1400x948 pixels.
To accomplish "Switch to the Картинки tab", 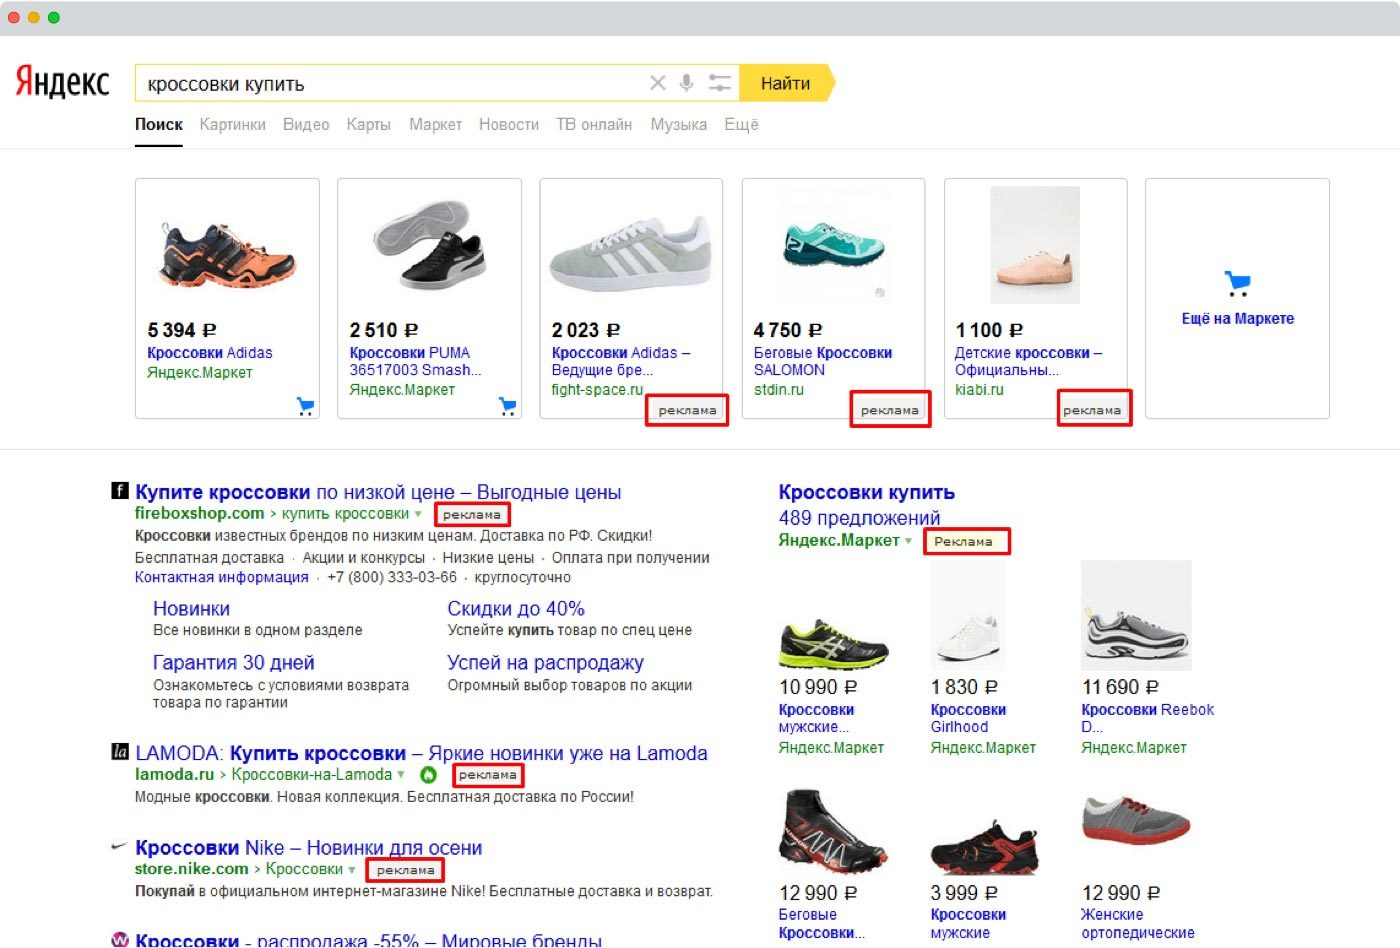I will tap(232, 125).
